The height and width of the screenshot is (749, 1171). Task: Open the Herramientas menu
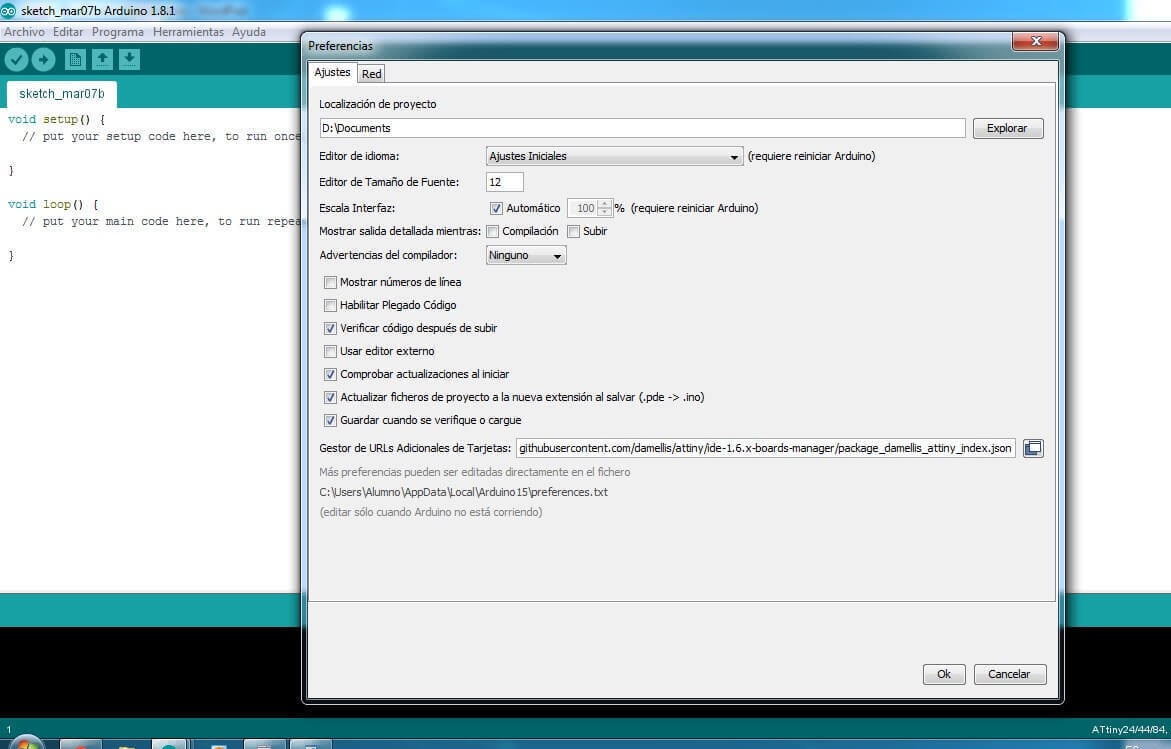[188, 32]
